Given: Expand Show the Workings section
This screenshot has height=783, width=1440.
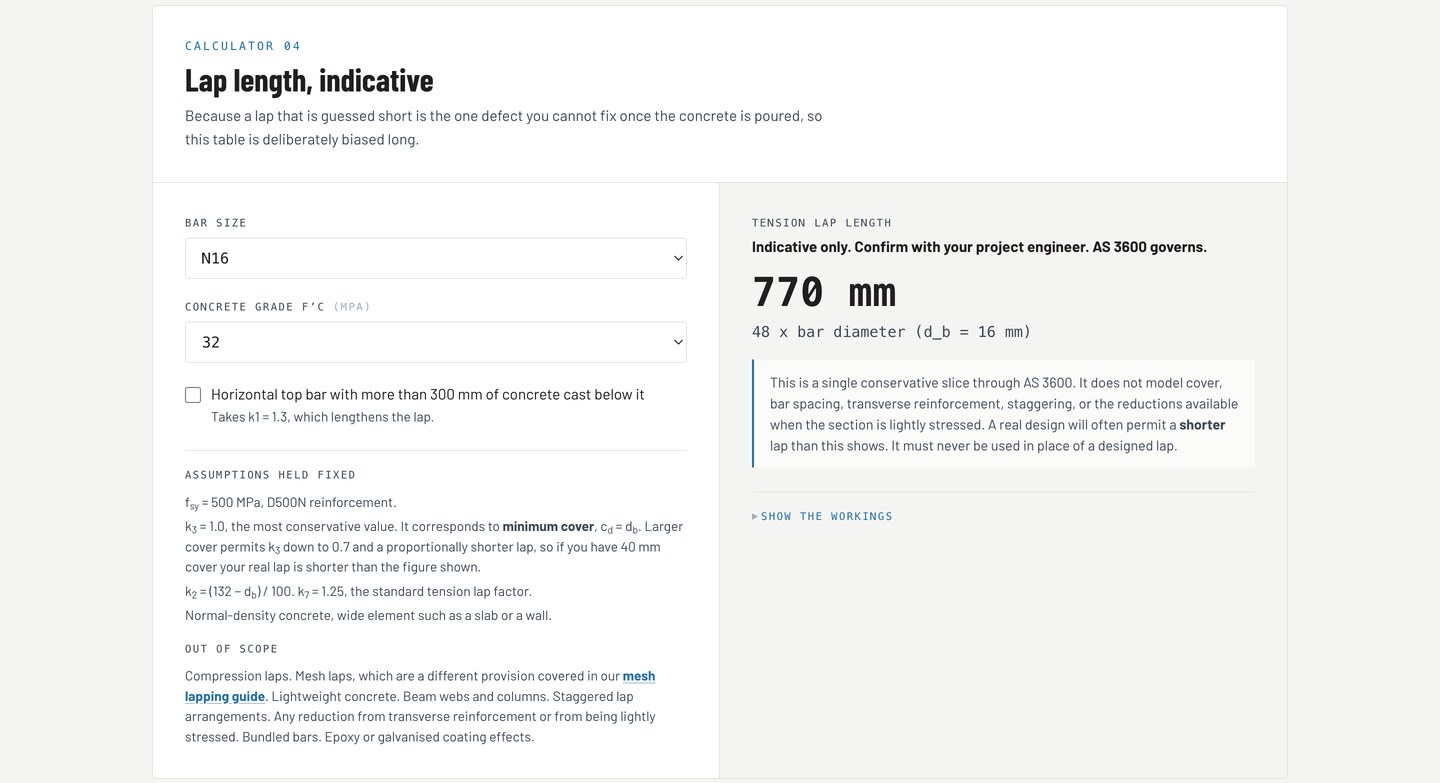Looking at the screenshot, I should click(x=822, y=517).
